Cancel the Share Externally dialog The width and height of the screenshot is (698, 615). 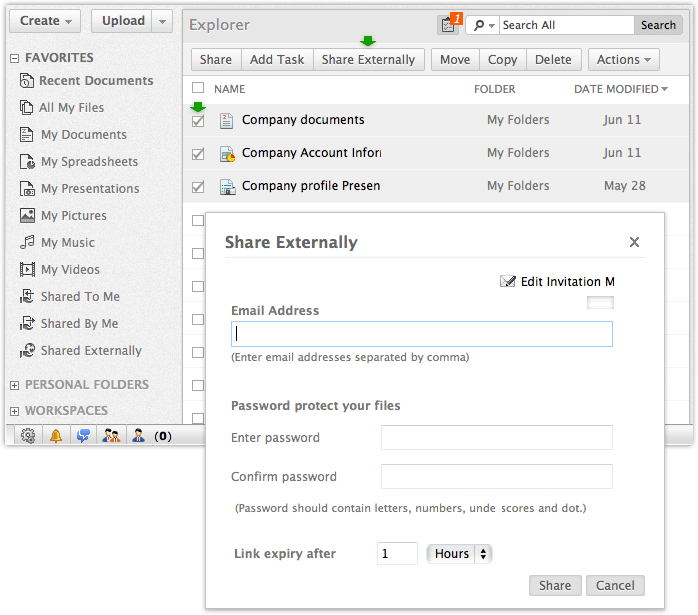tap(615, 586)
